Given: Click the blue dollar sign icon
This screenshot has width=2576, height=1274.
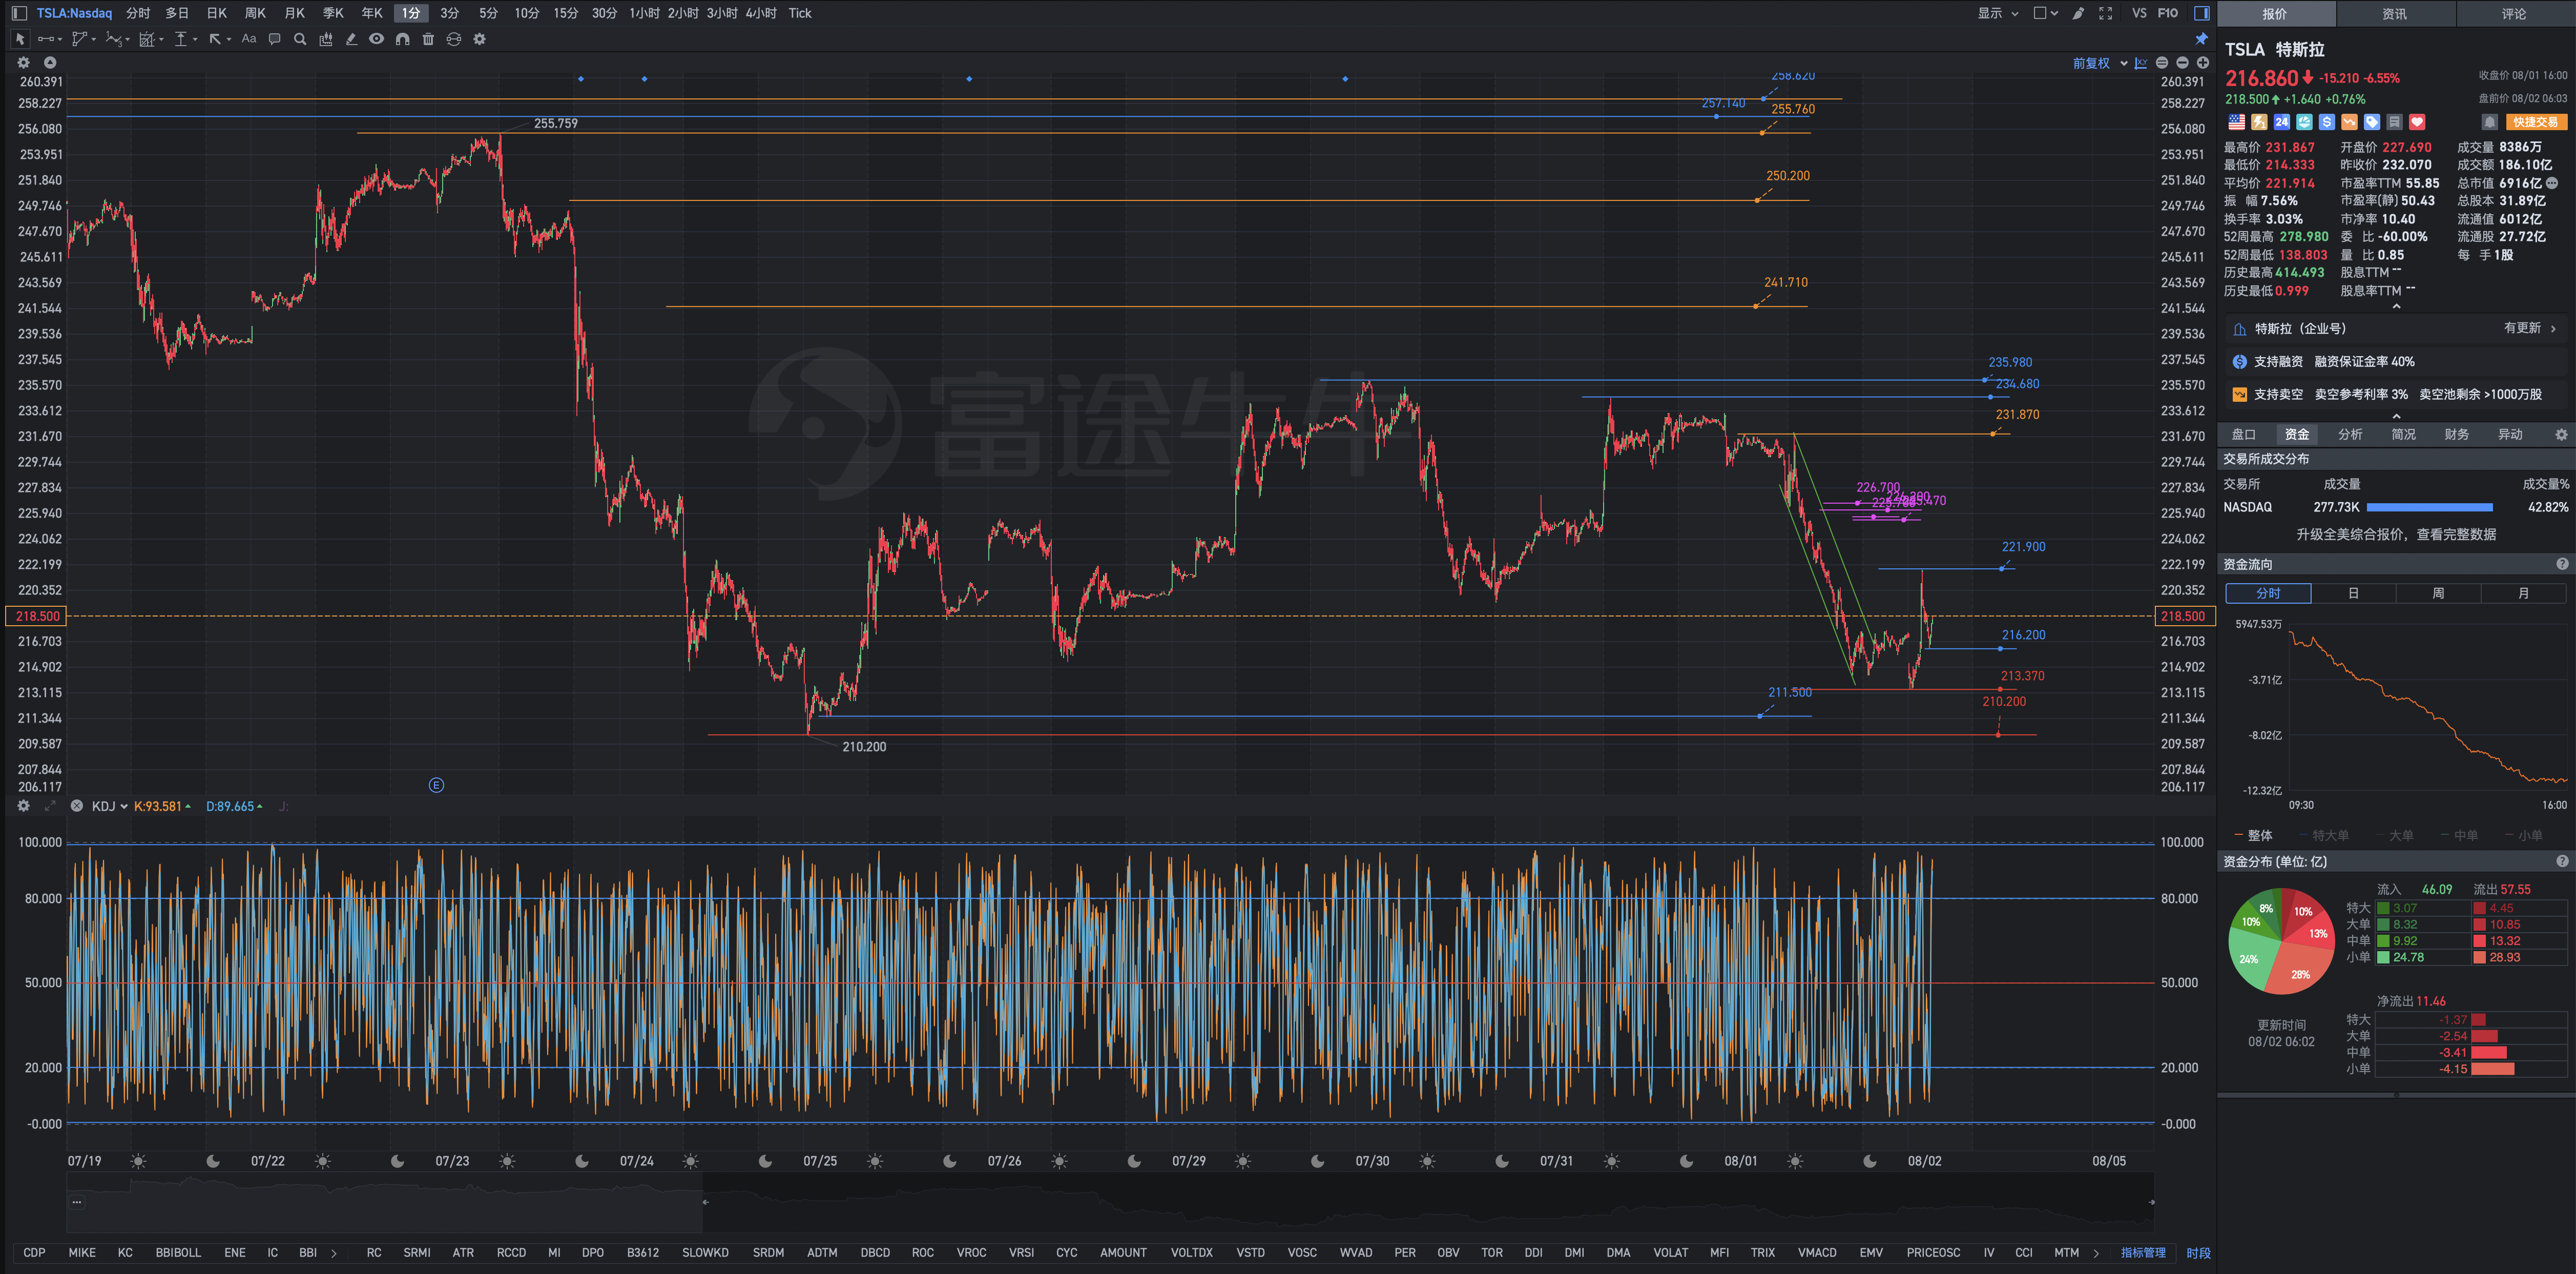Looking at the screenshot, I should tap(2327, 122).
